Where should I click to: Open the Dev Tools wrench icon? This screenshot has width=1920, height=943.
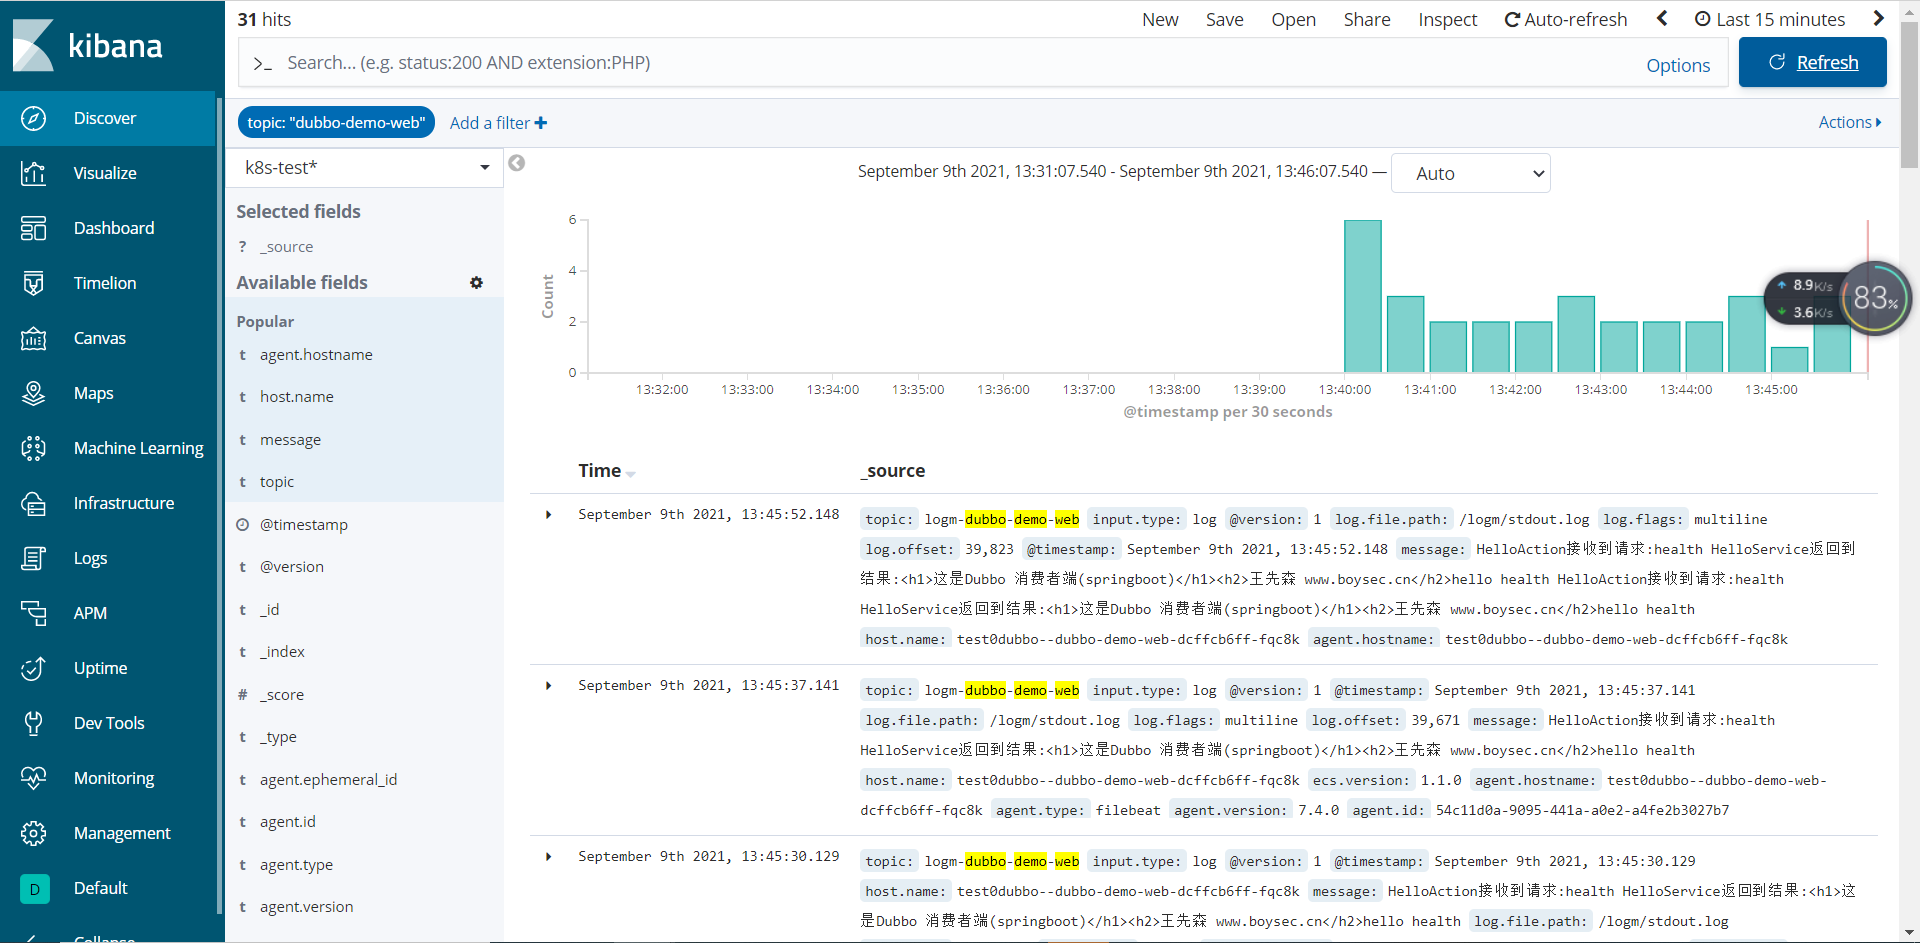33,723
